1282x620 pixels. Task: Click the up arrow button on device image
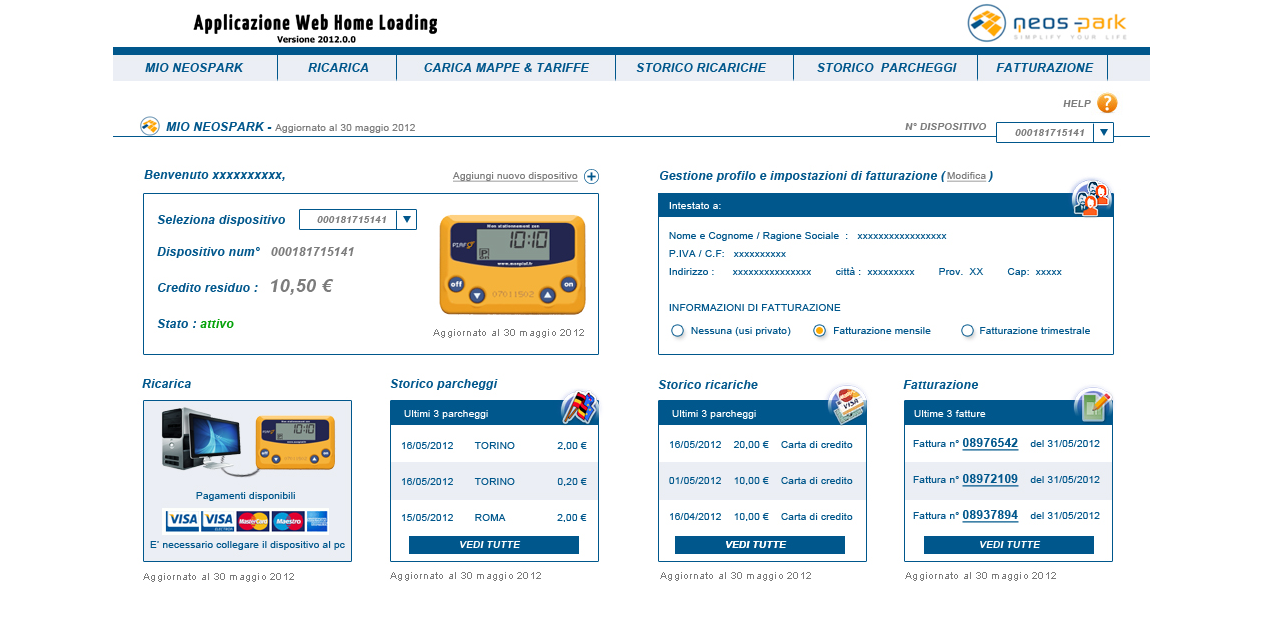pyautogui.click(x=547, y=295)
